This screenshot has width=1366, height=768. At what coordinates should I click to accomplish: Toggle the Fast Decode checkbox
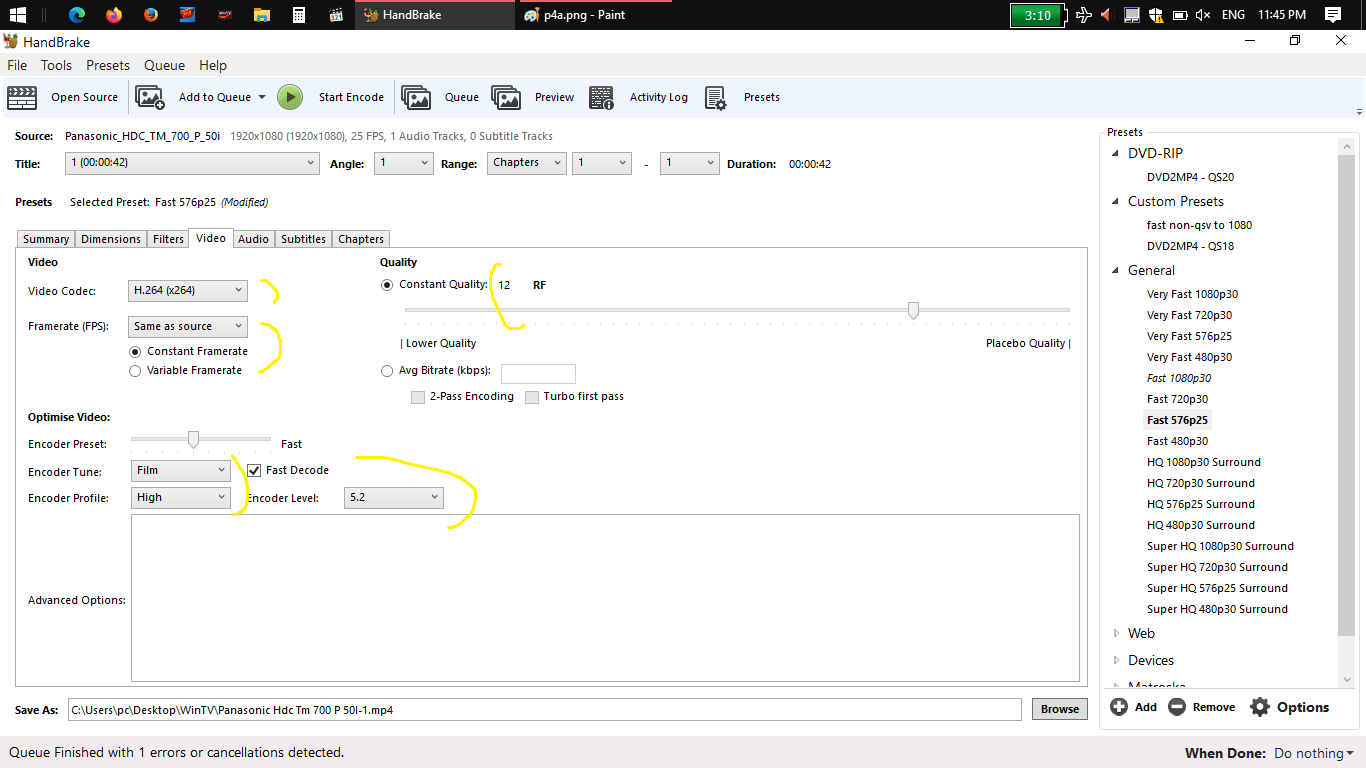coord(254,470)
